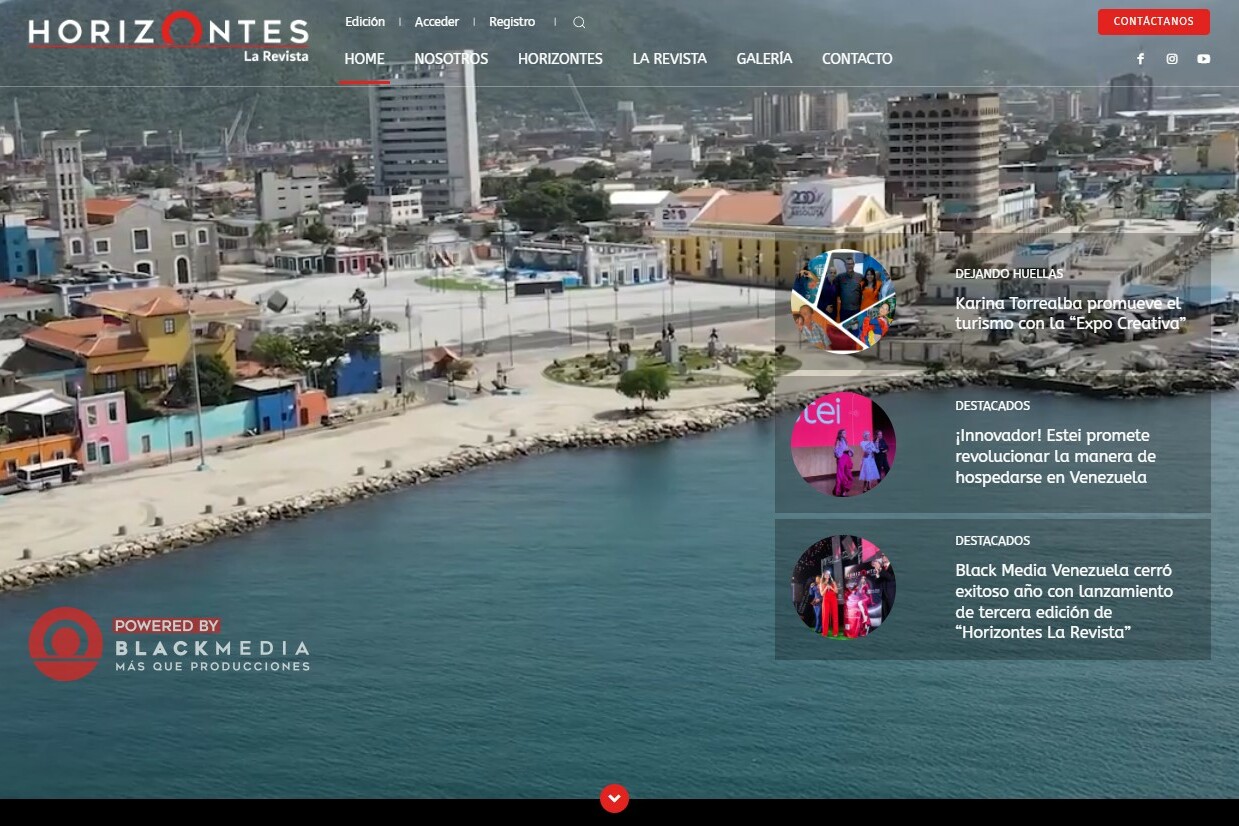This screenshot has width=1239, height=826.
Task: Click the Estei article circular thumbnail
Action: click(x=843, y=444)
